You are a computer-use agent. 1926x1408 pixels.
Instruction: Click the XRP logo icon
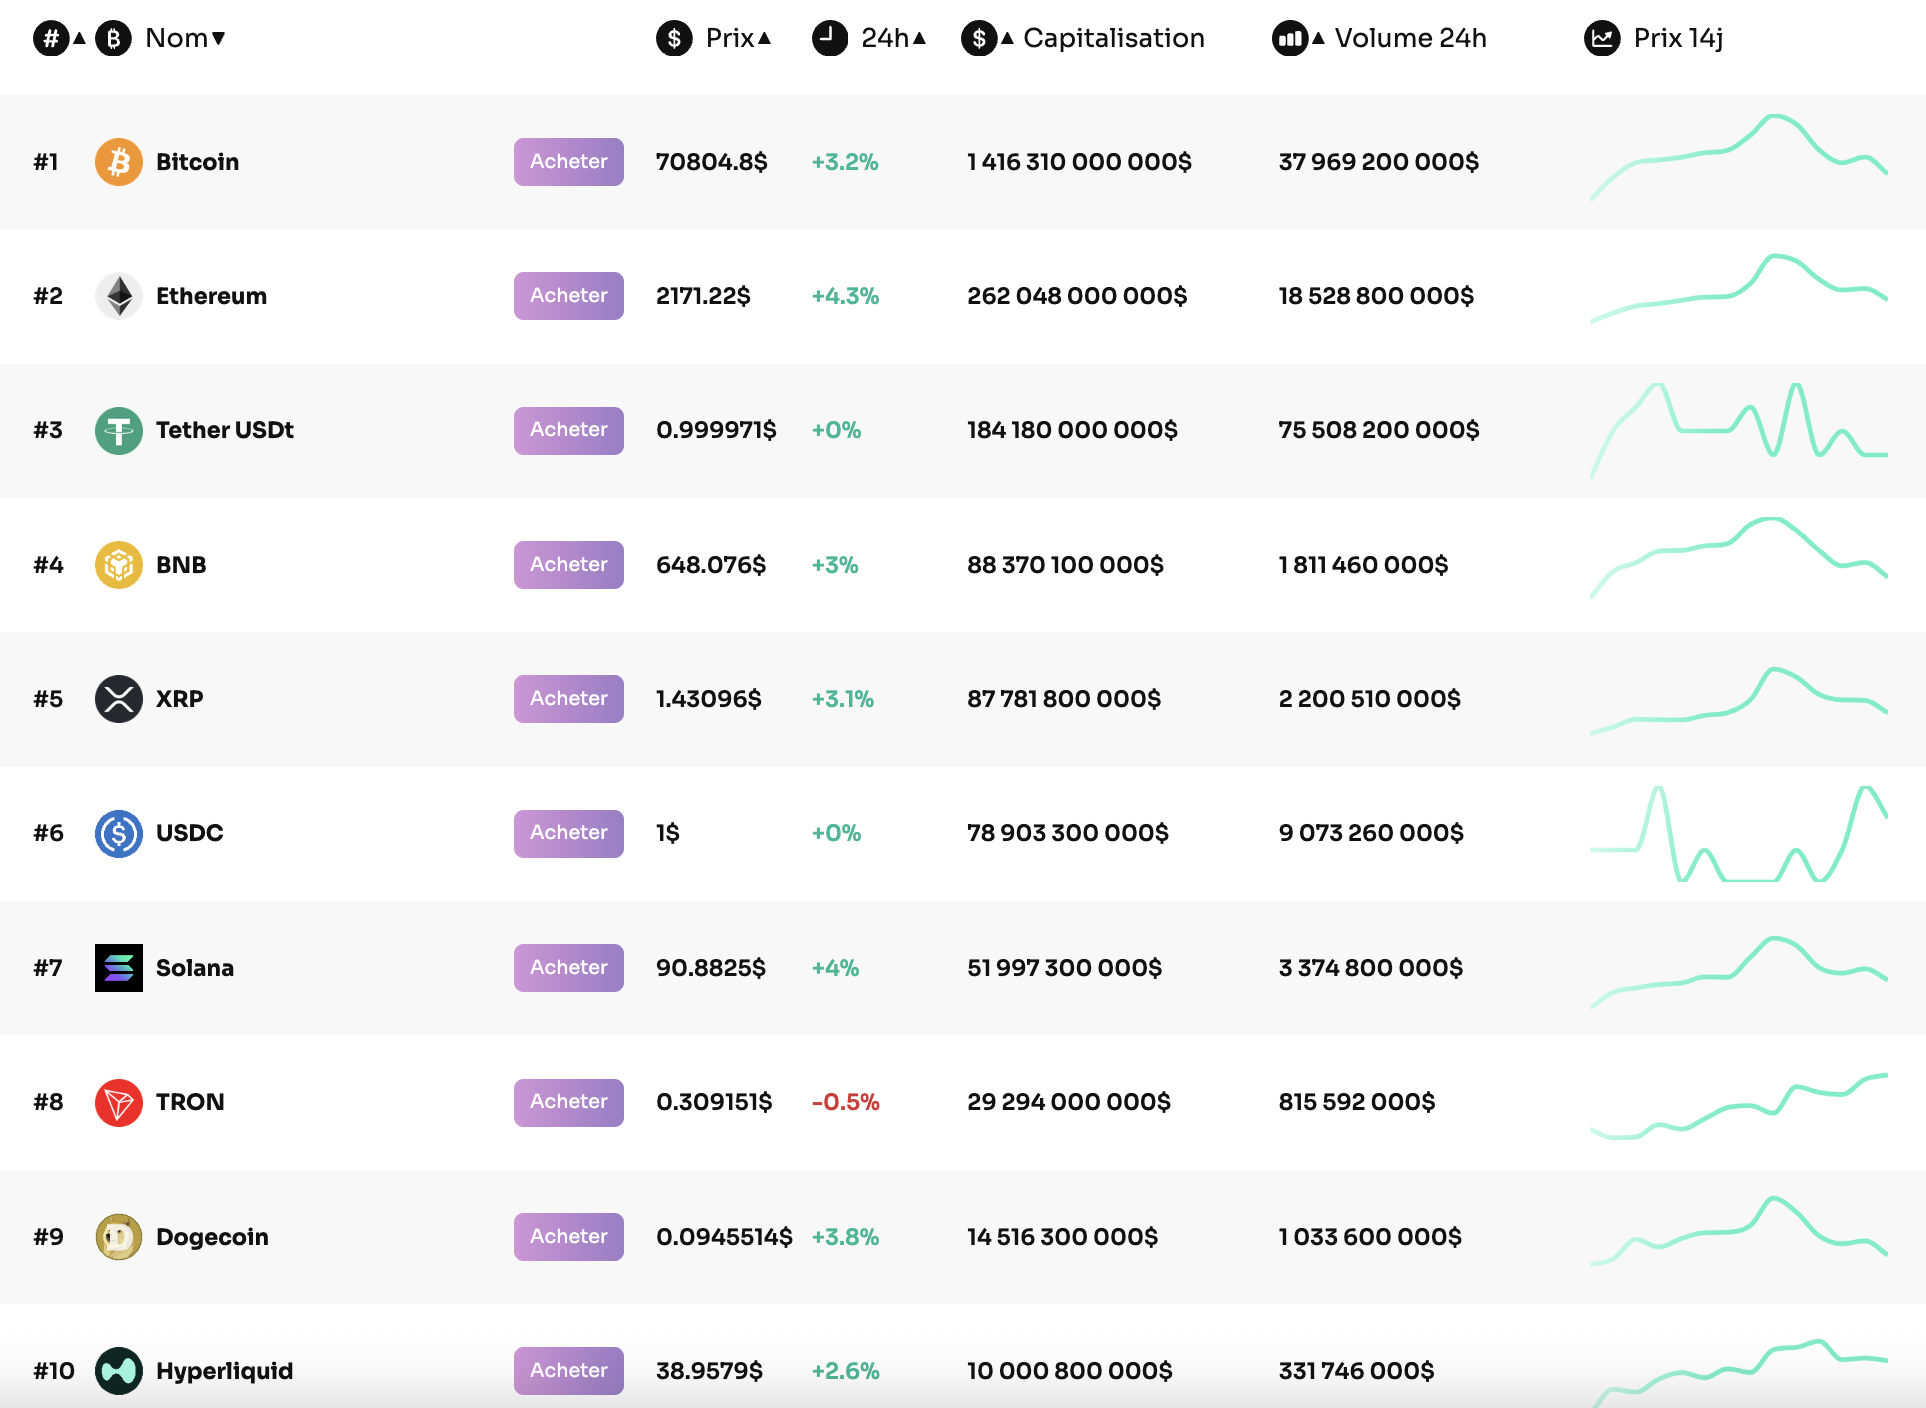click(x=118, y=698)
